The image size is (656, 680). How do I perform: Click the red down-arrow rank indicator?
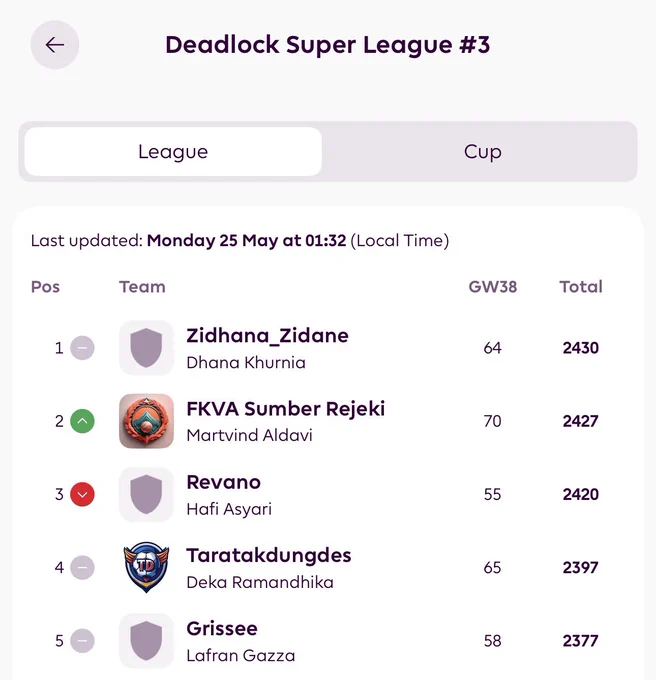[x=82, y=494]
